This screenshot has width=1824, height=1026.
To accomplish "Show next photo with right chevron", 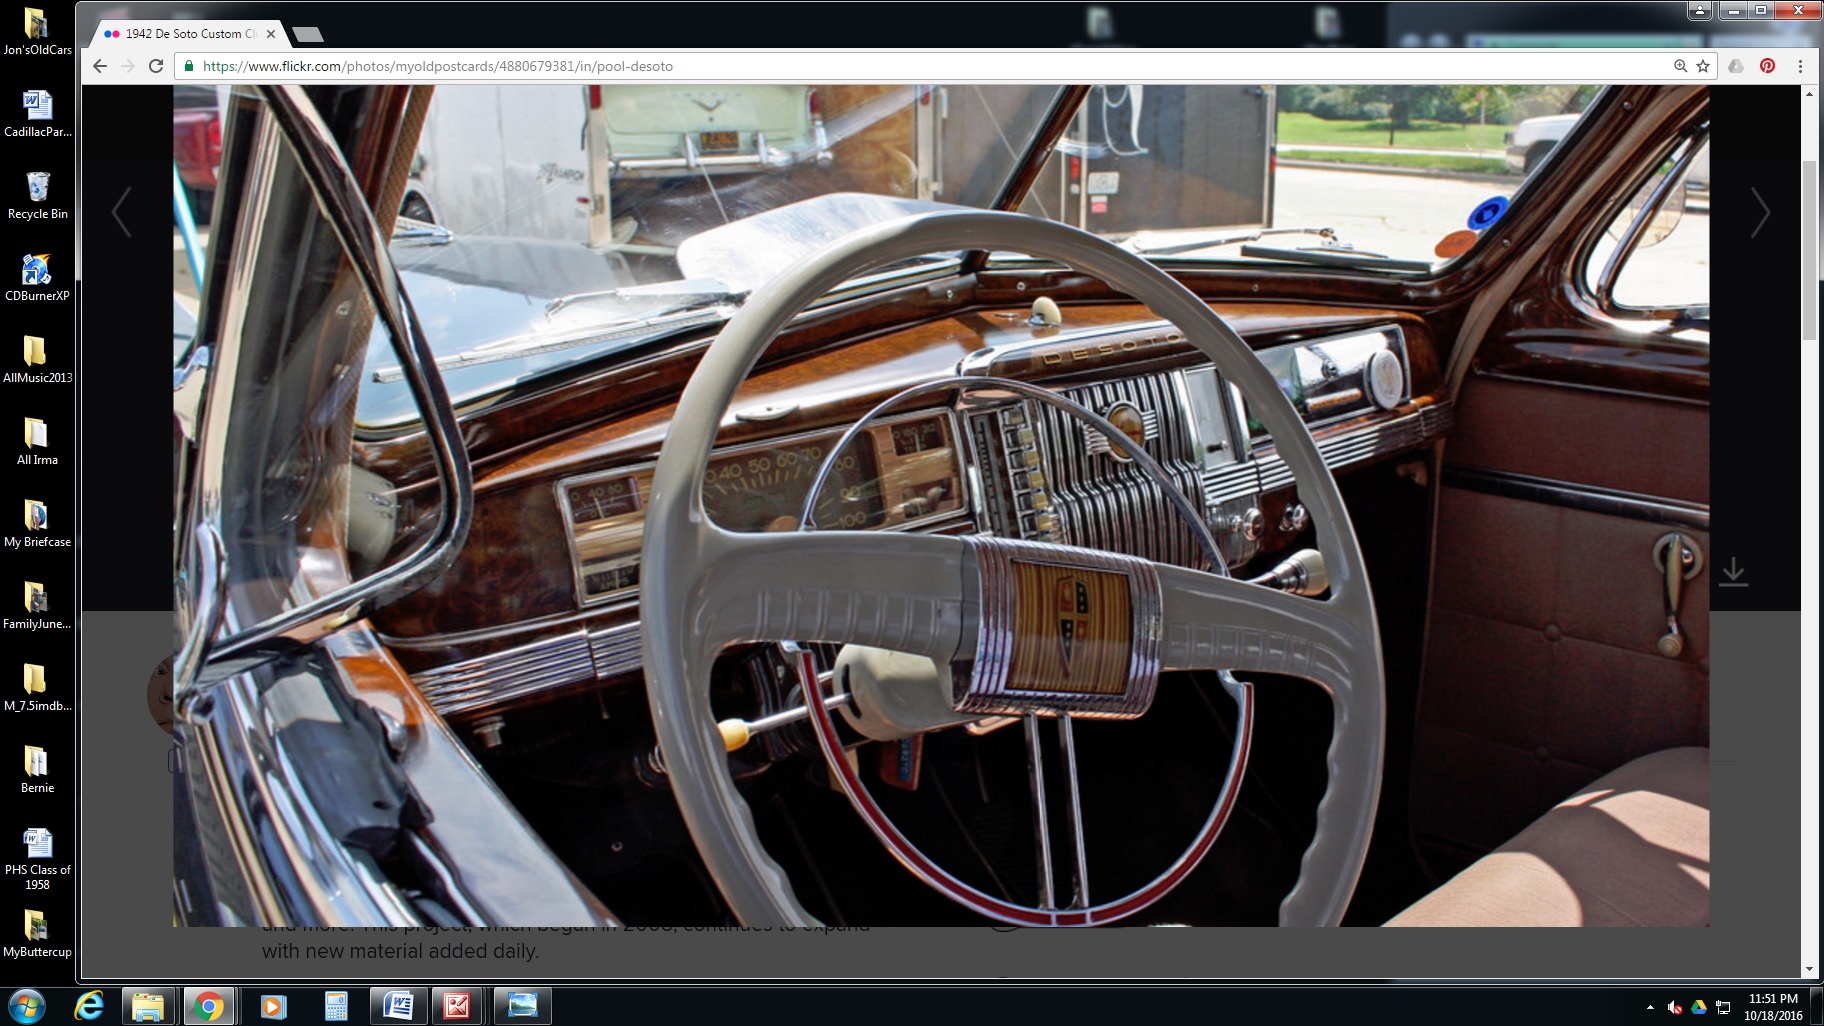I will (x=1760, y=212).
